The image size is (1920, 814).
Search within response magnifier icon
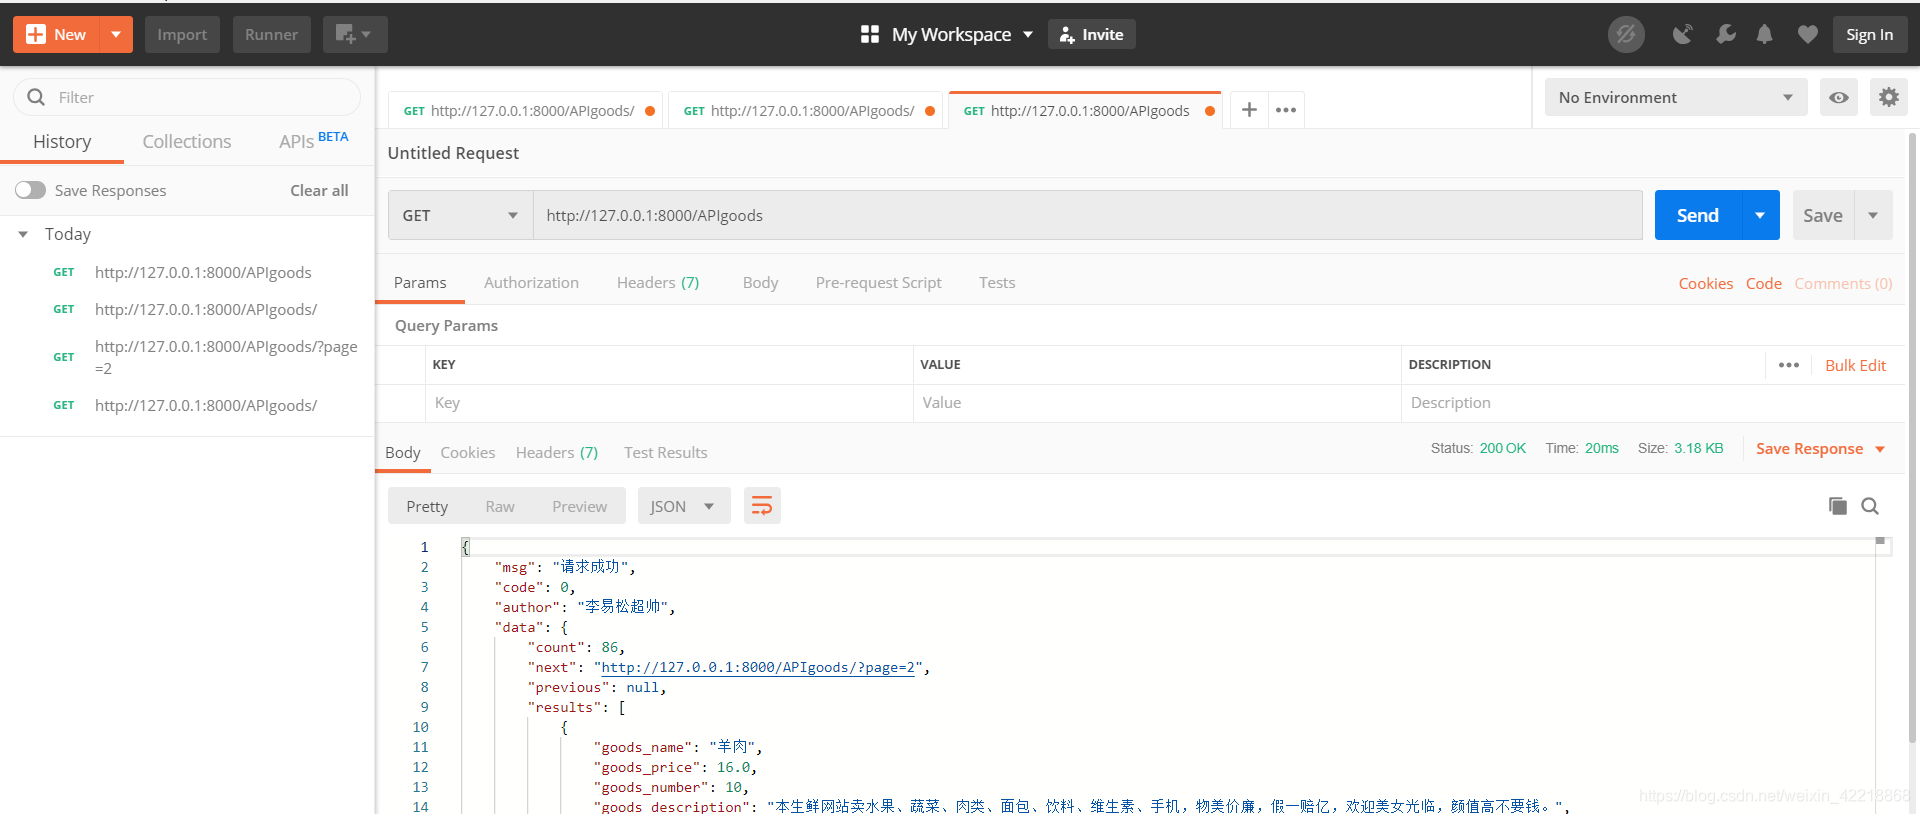pos(1870,506)
